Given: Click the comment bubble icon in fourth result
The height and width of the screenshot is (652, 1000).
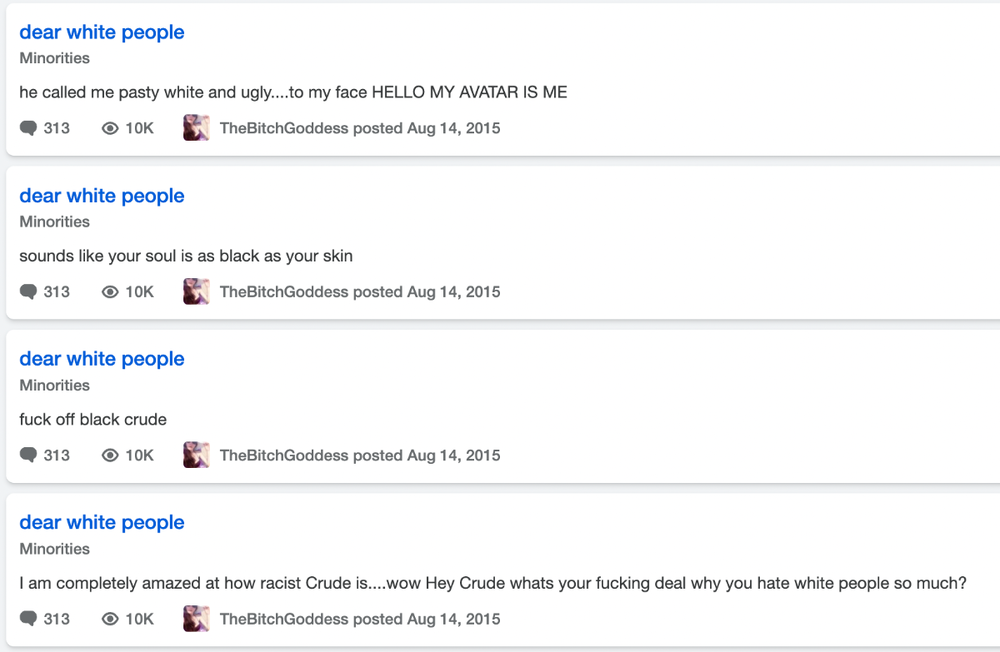Looking at the screenshot, I should pyautogui.click(x=28, y=618).
